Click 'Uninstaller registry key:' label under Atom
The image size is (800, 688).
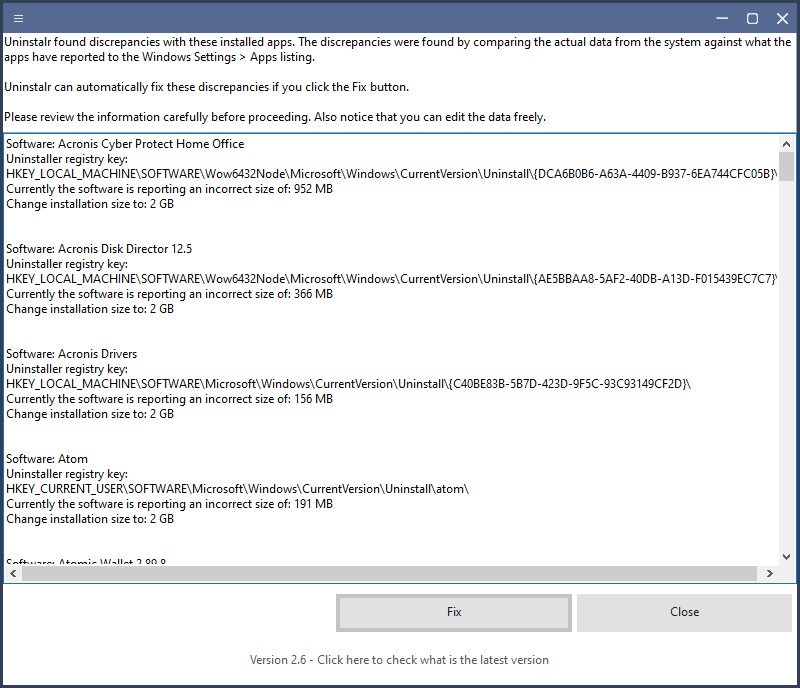pos(67,474)
